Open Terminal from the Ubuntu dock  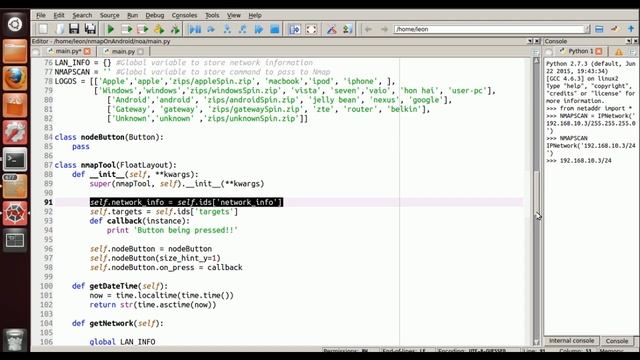15,159
